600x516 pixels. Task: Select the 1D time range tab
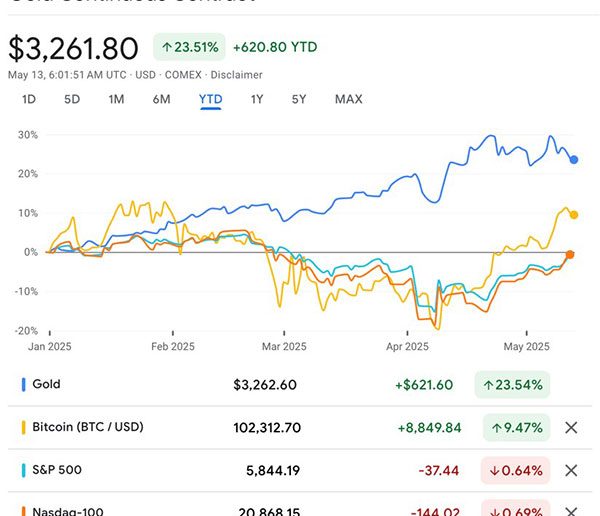(x=29, y=100)
